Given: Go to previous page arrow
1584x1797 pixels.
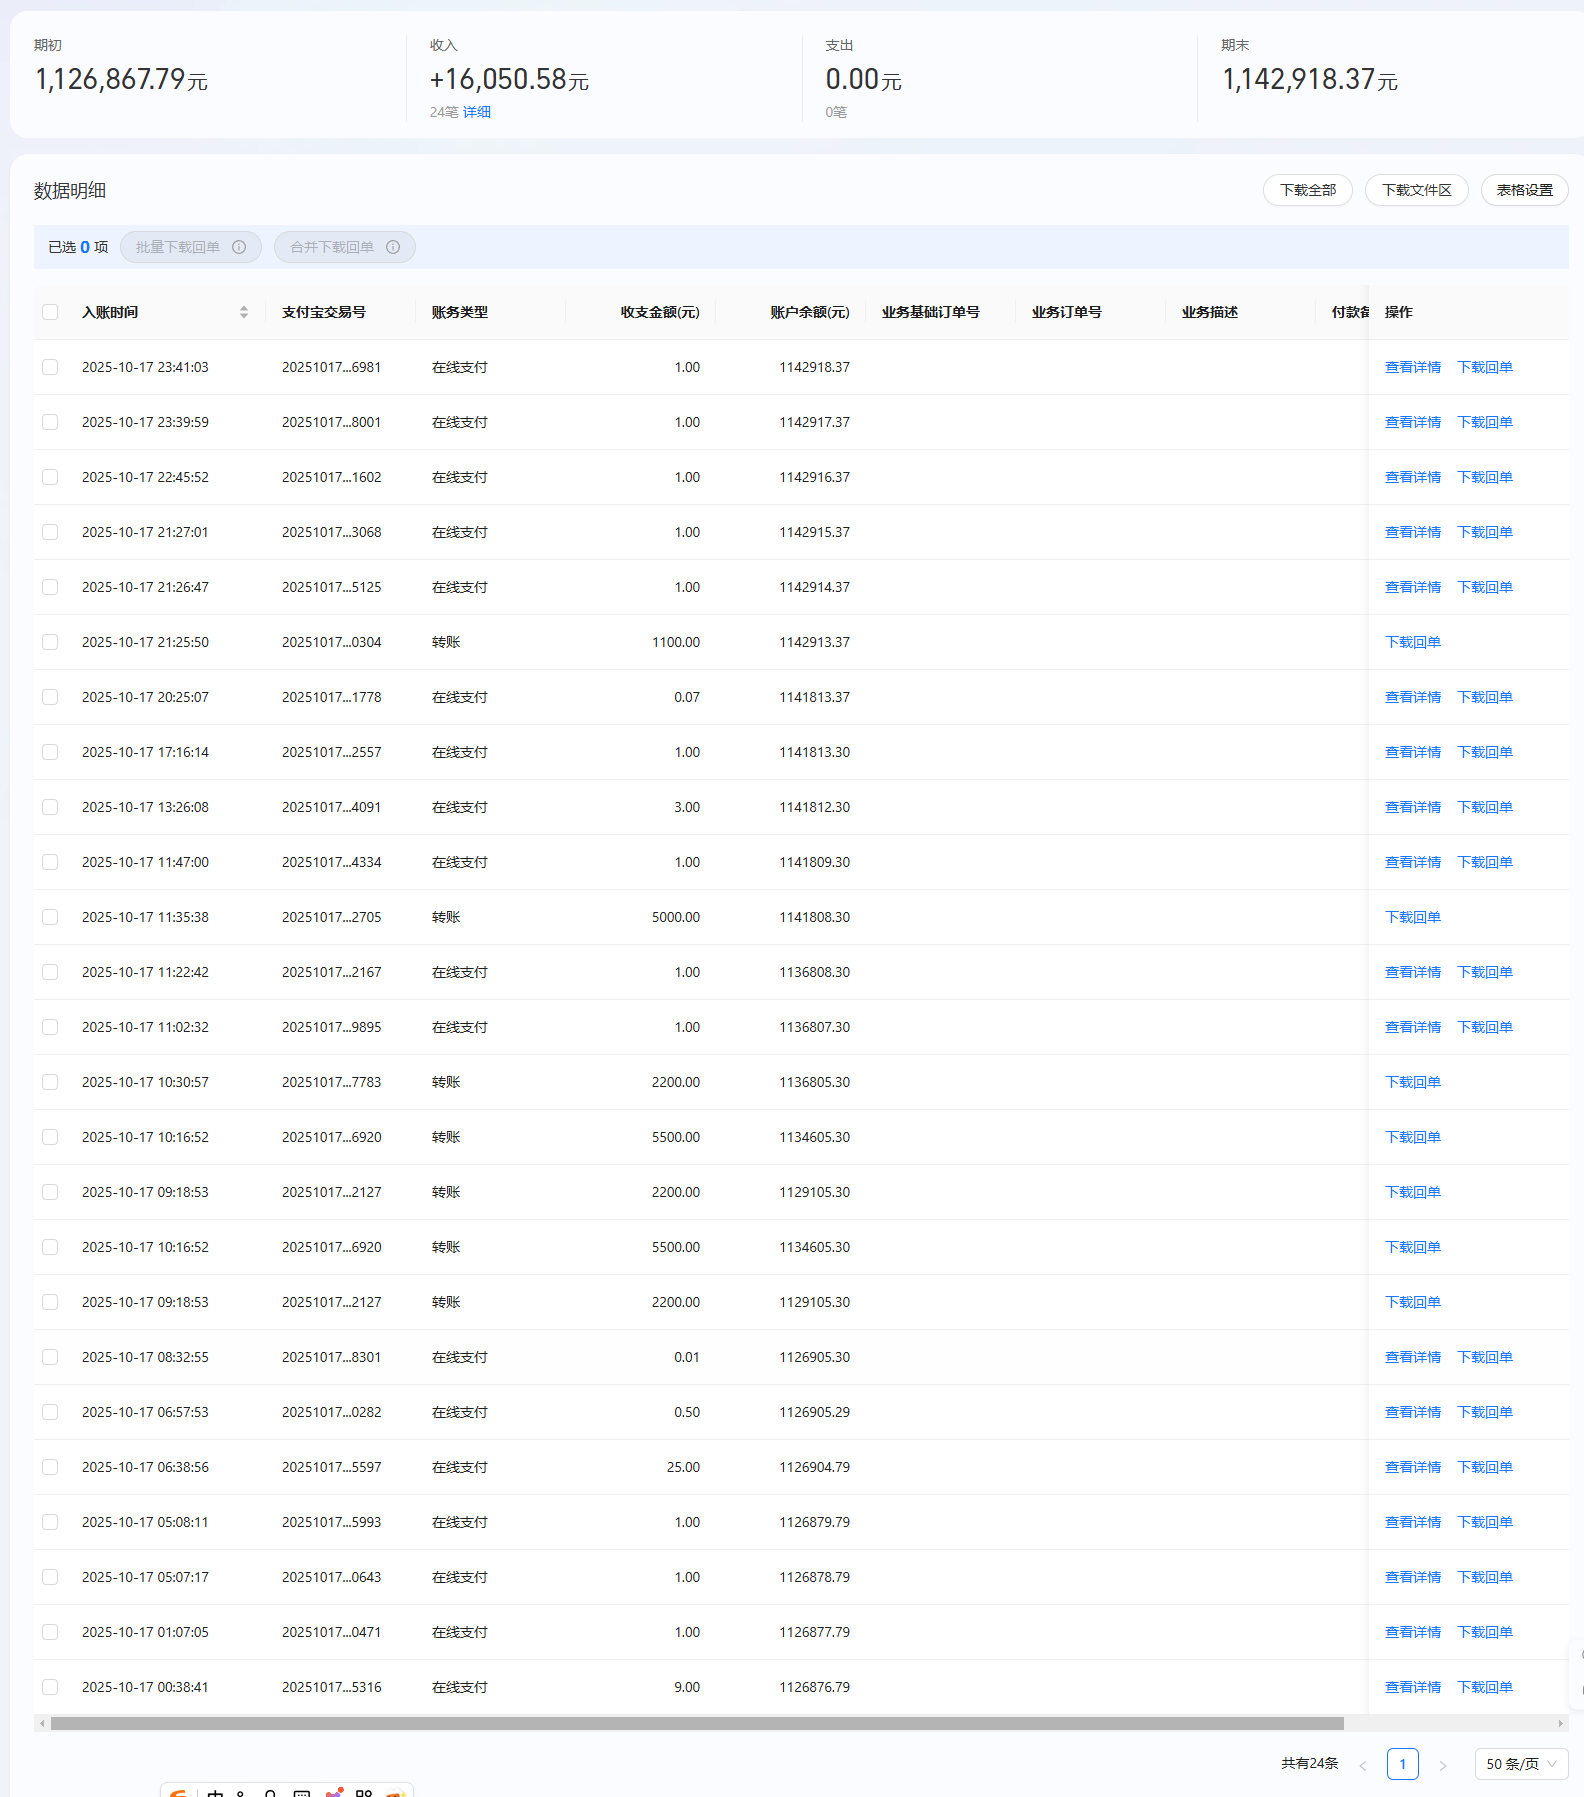Looking at the screenshot, I should pos(1362,1765).
